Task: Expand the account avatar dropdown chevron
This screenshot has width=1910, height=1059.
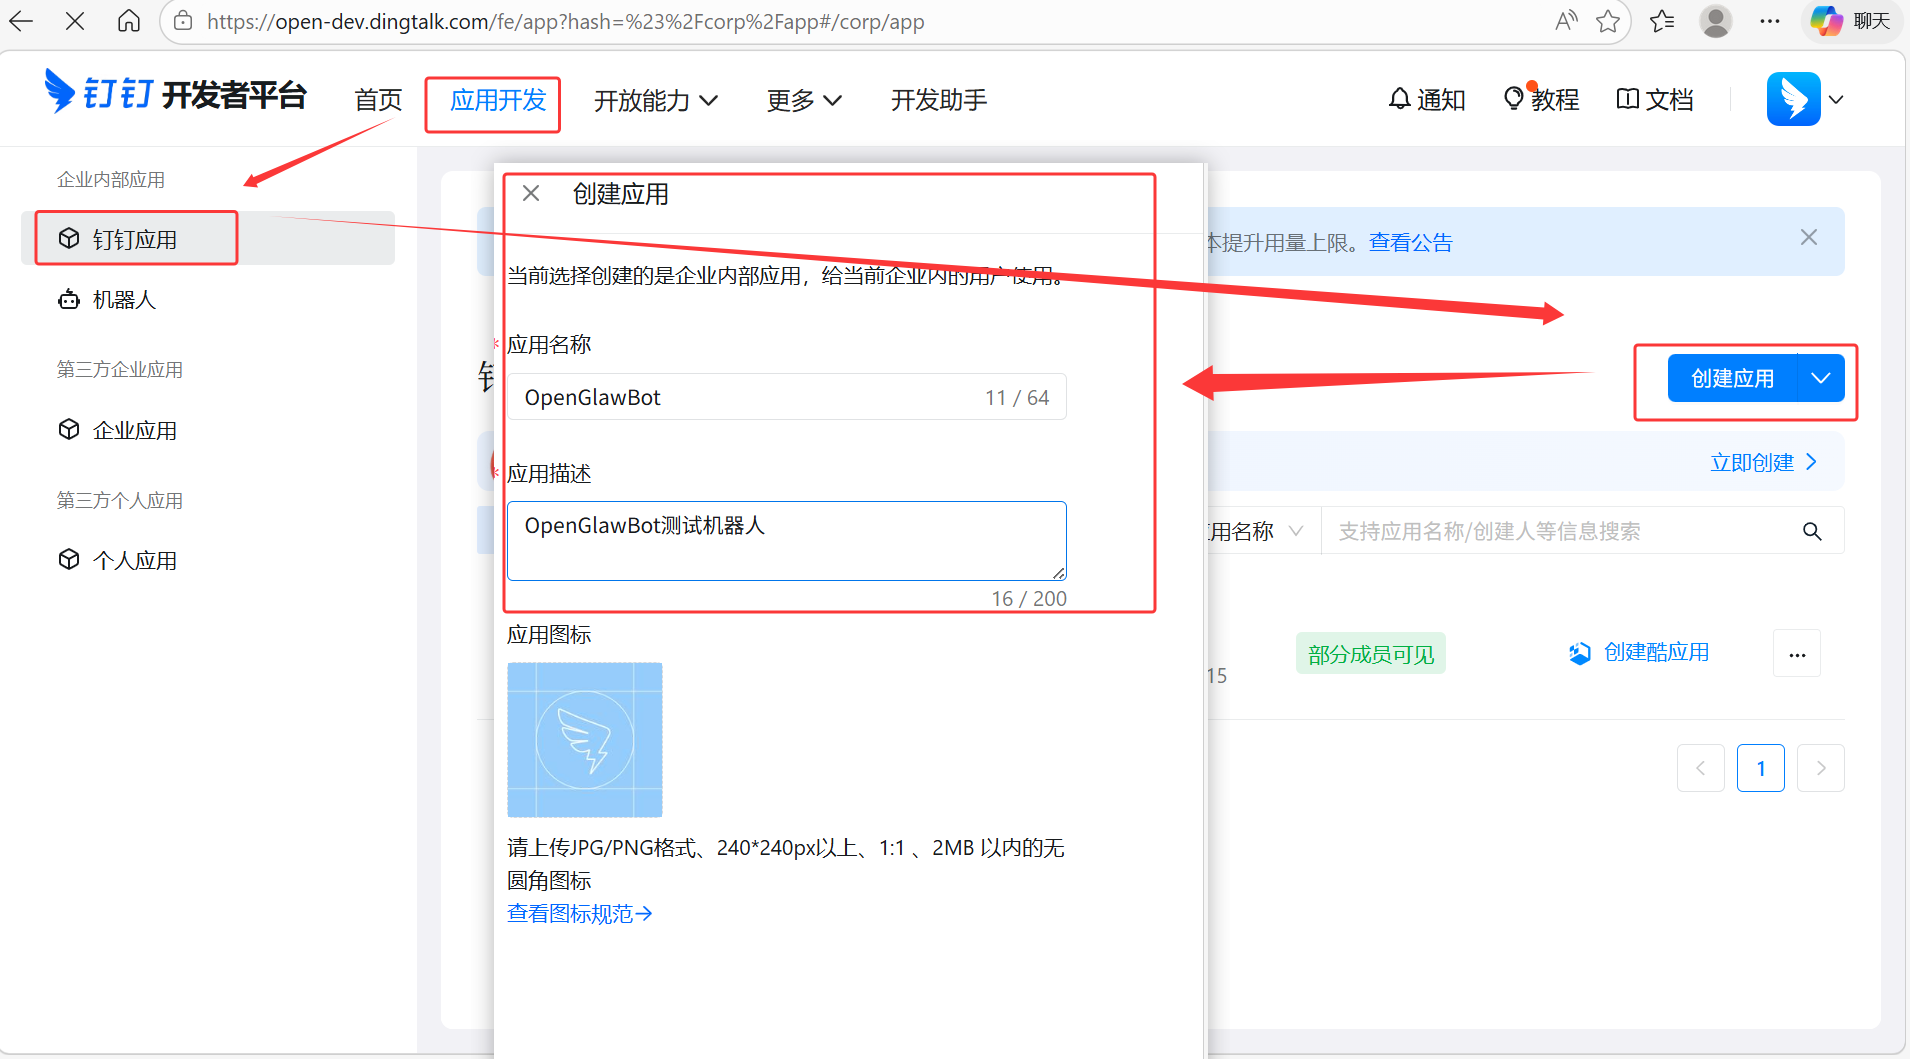Action: [1836, 99]
